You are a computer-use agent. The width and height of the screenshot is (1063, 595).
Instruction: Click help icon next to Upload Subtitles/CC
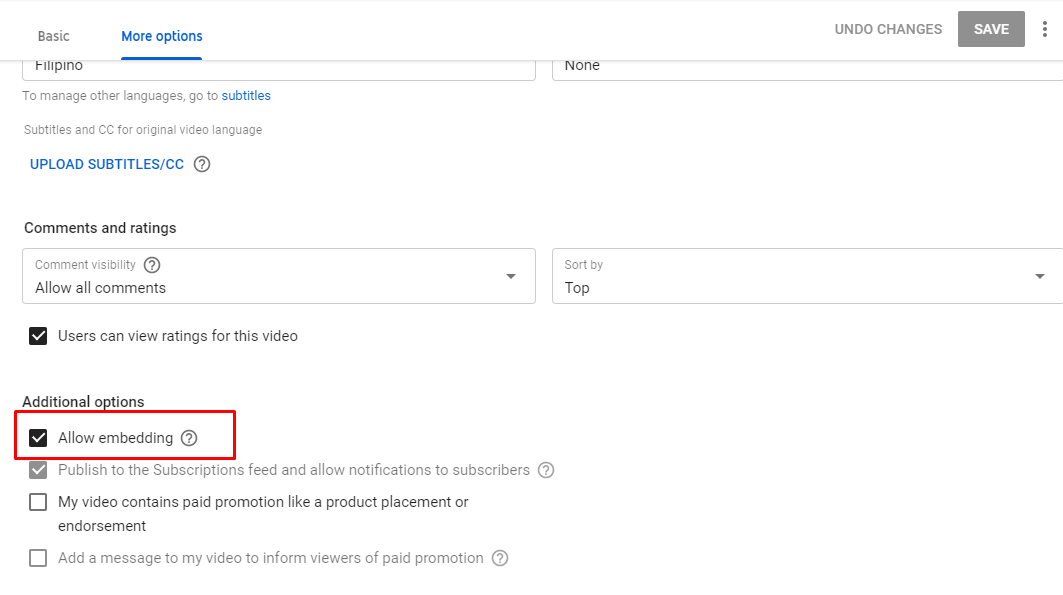pos(202,164)
